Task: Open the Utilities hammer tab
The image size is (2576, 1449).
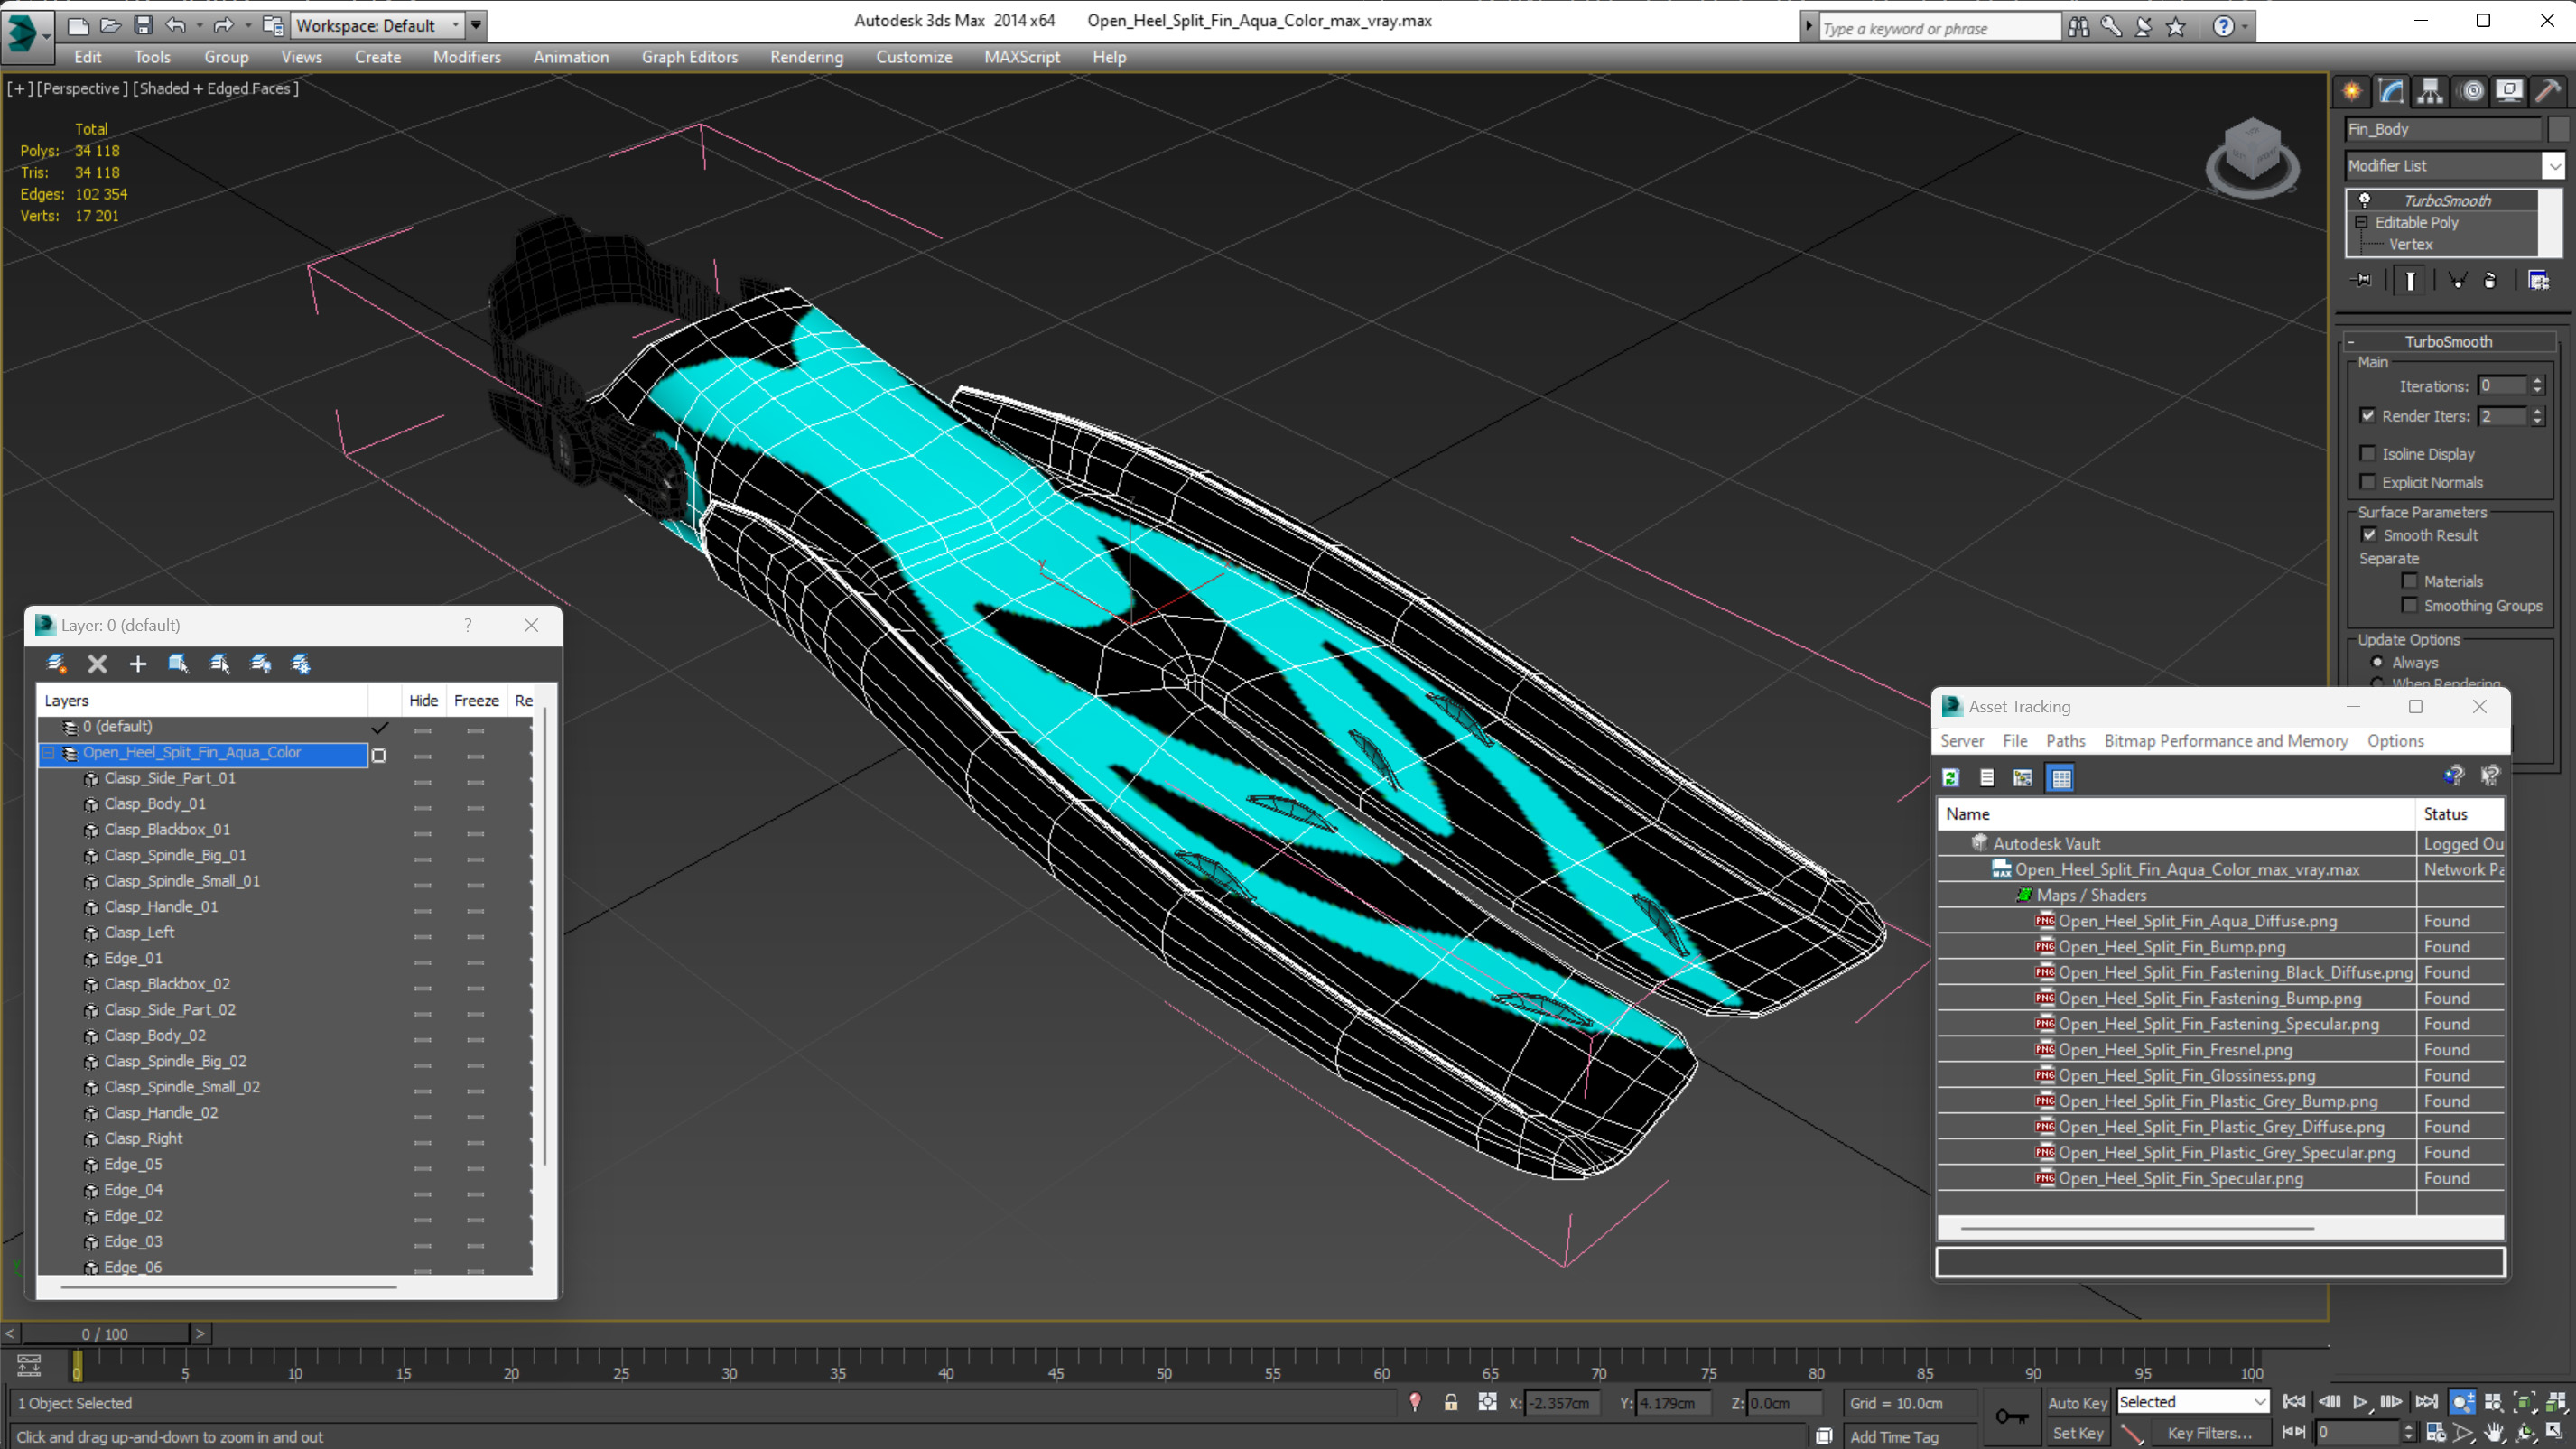Action: 2548,91
